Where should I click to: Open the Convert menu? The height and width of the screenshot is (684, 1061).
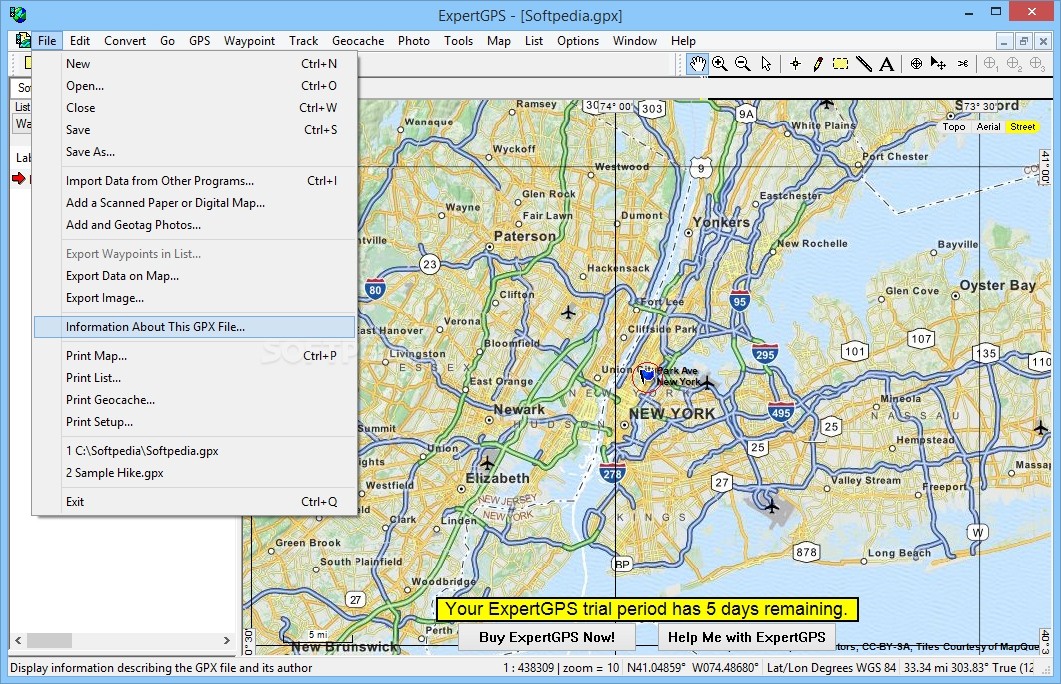pyautogui.click(x=125, y=41)
